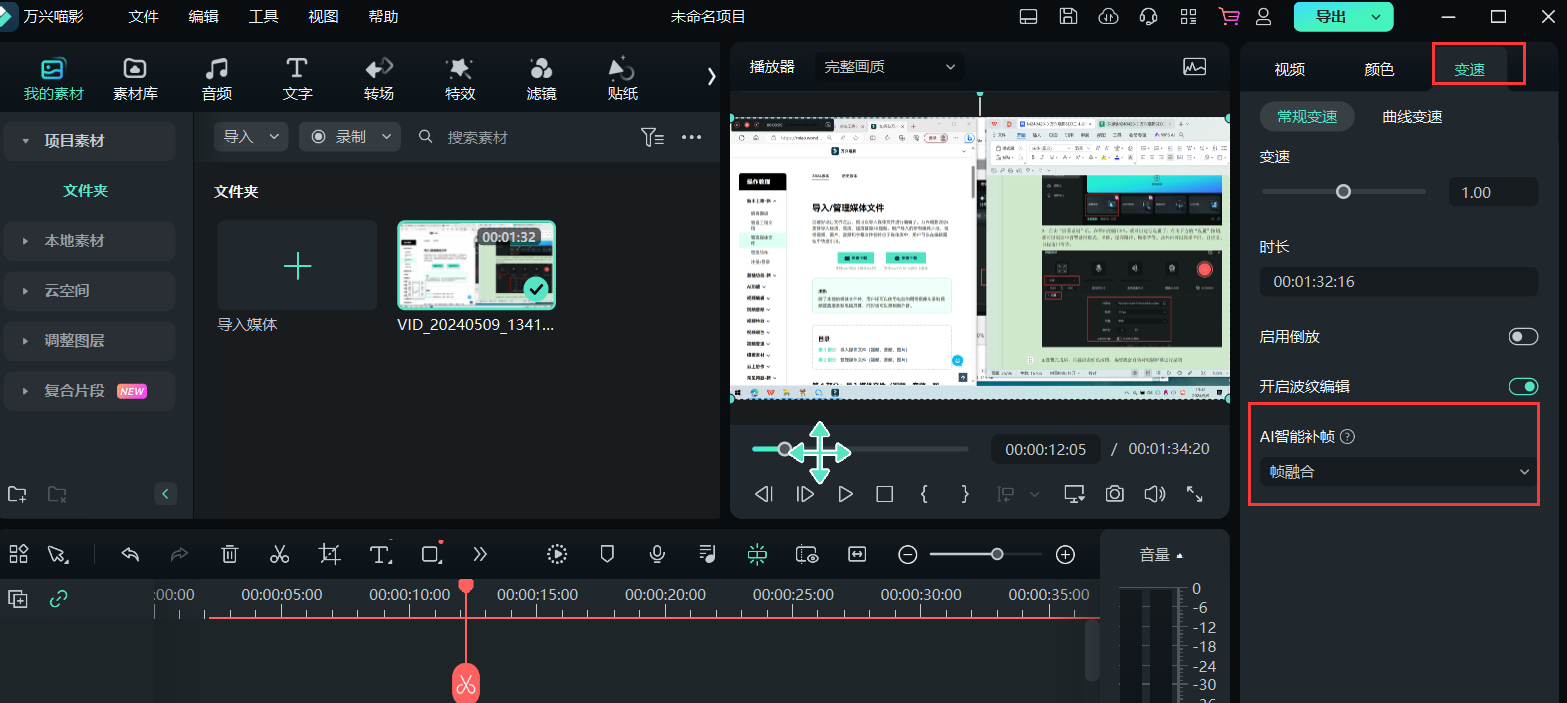Open the record voiceover microphone icon
The width and height of the screenshot is (1567, 703).
pos(657,554)
